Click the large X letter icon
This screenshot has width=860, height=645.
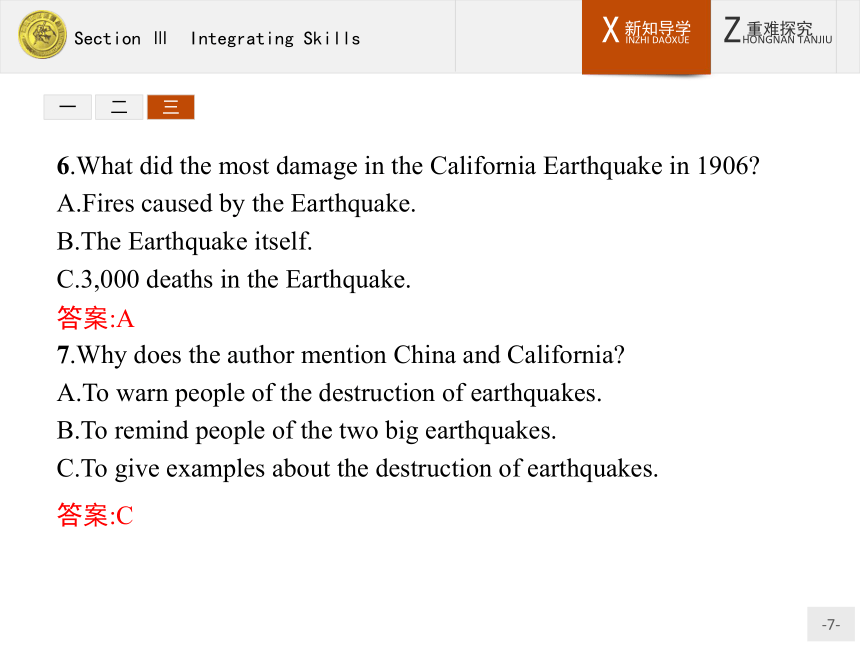(x=610, y=30)
